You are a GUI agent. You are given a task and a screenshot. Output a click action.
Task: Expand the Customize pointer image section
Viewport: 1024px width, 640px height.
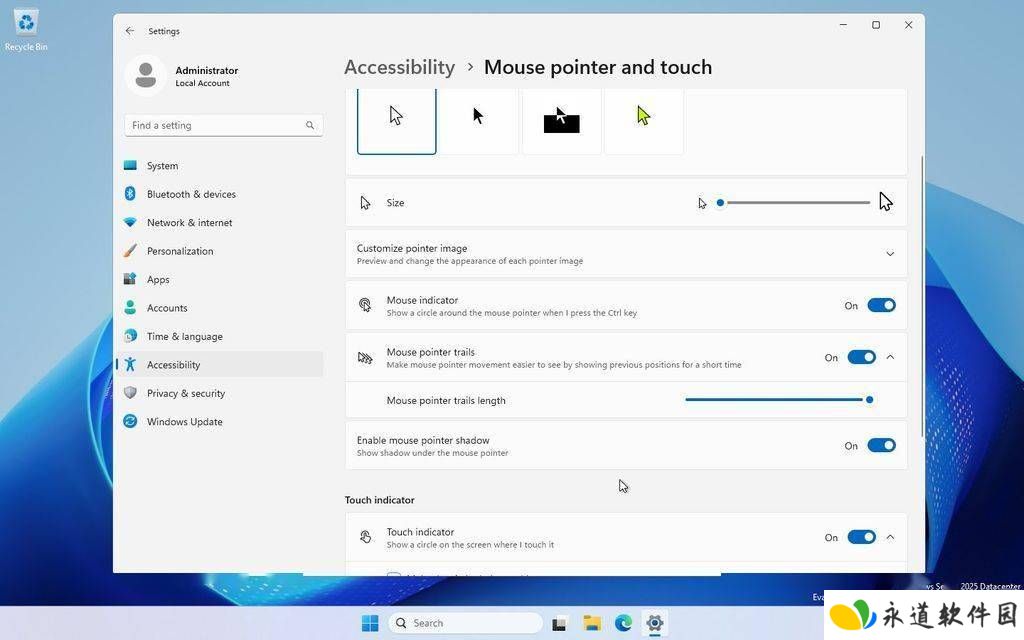889,253
